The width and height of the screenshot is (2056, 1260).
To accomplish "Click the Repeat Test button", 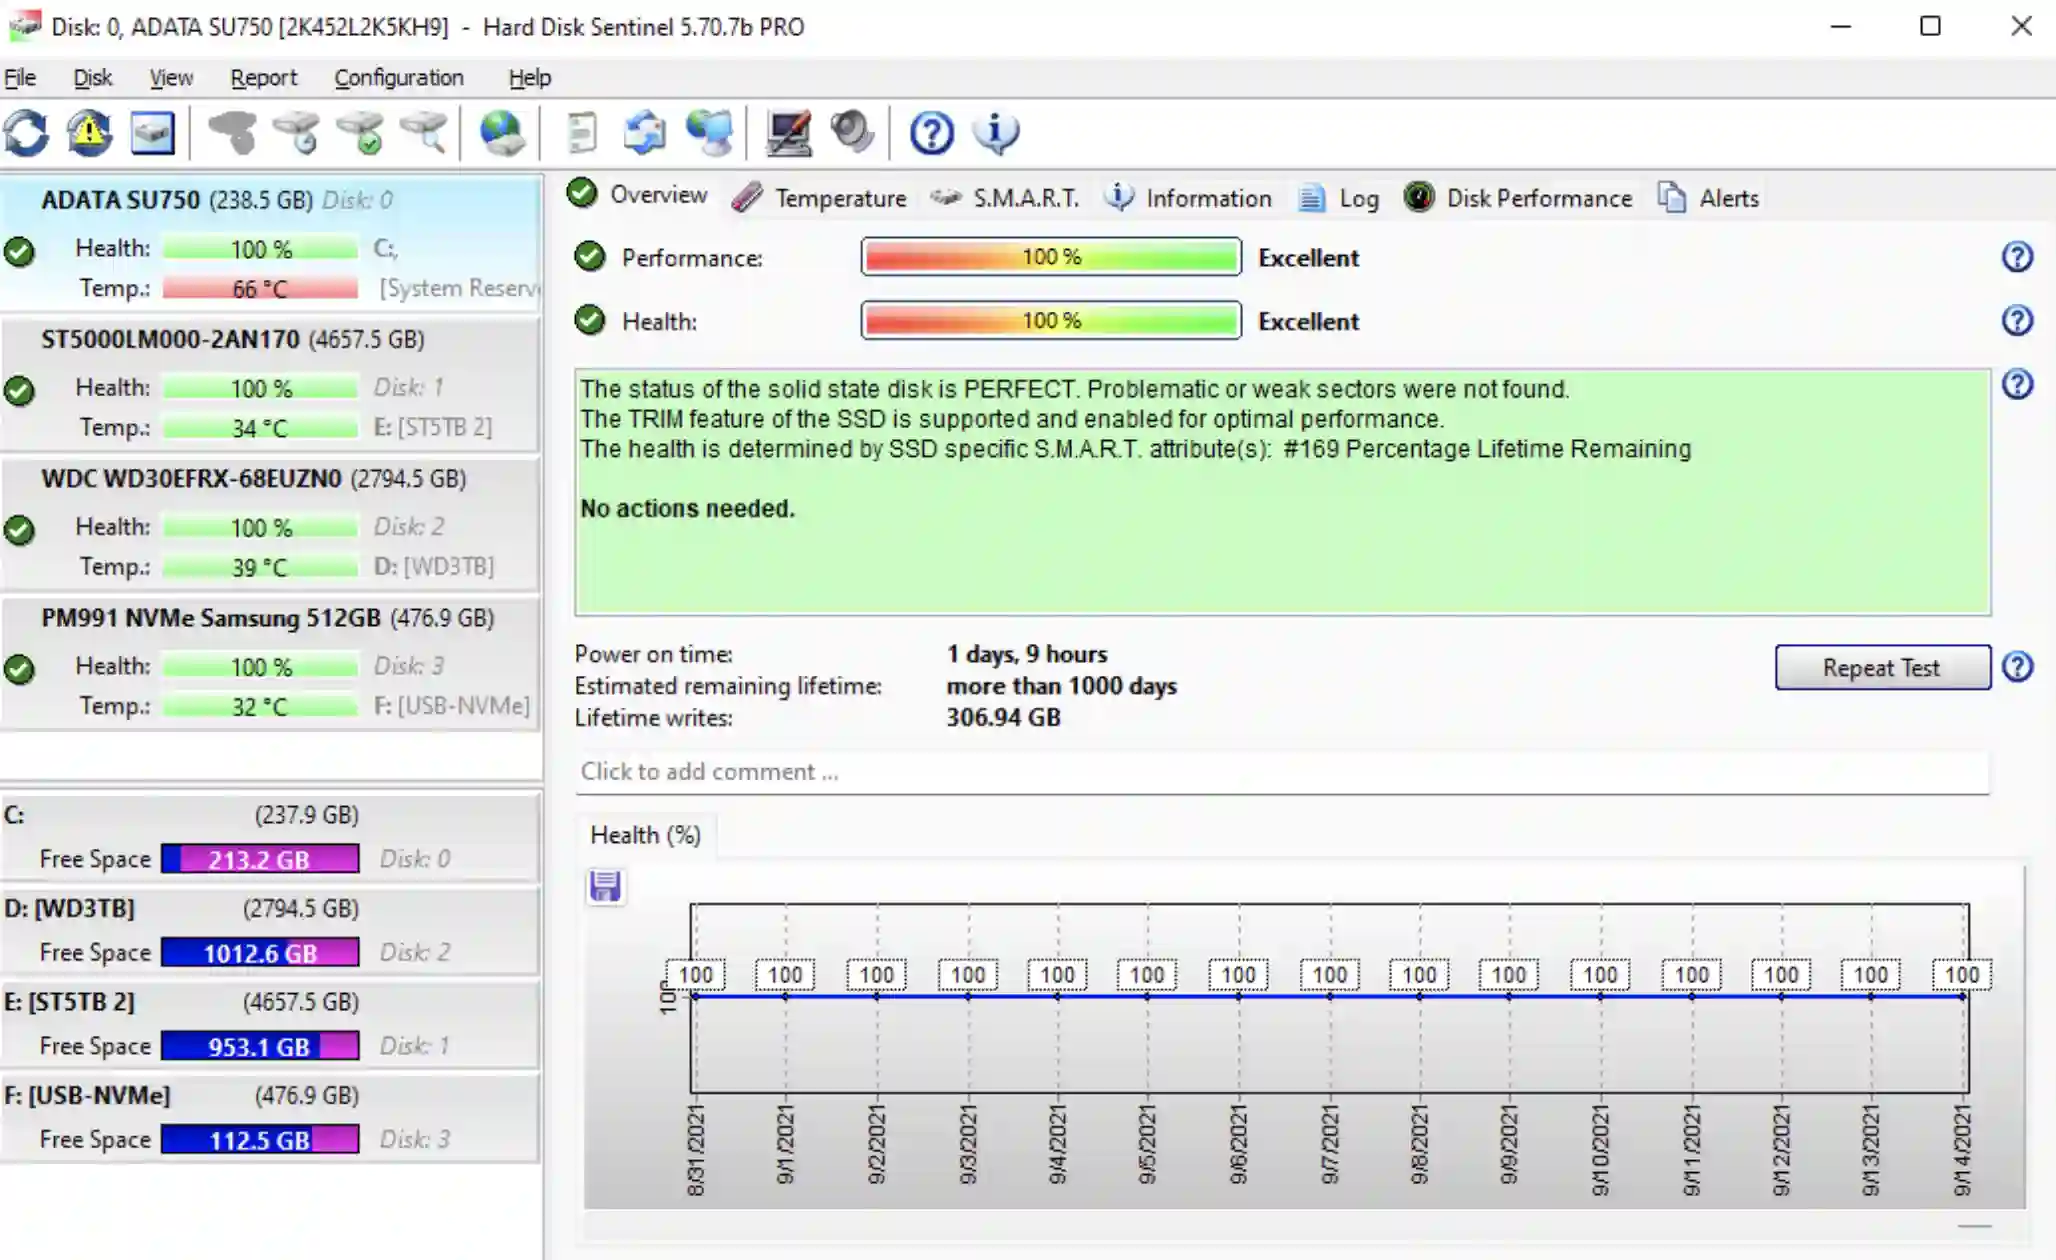I will (x=1882, y=667).
